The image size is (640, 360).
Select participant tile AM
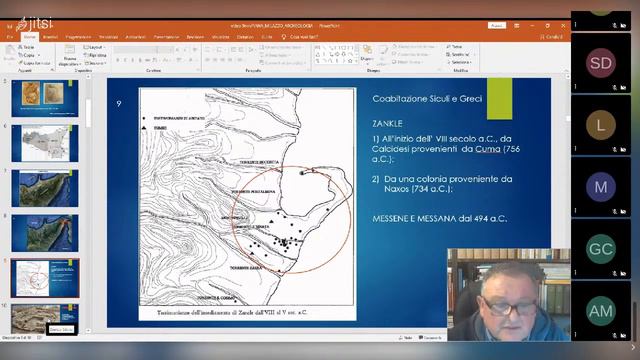click(x=601, y=311)
